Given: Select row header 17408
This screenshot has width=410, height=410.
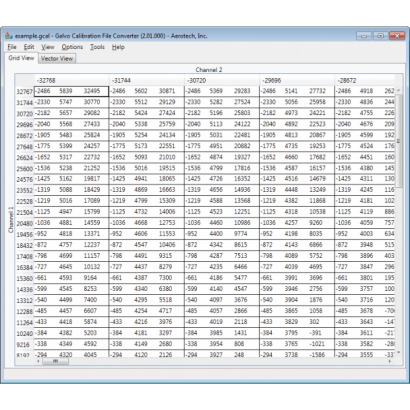Looking at the screenshot, I should pos(25,256).
